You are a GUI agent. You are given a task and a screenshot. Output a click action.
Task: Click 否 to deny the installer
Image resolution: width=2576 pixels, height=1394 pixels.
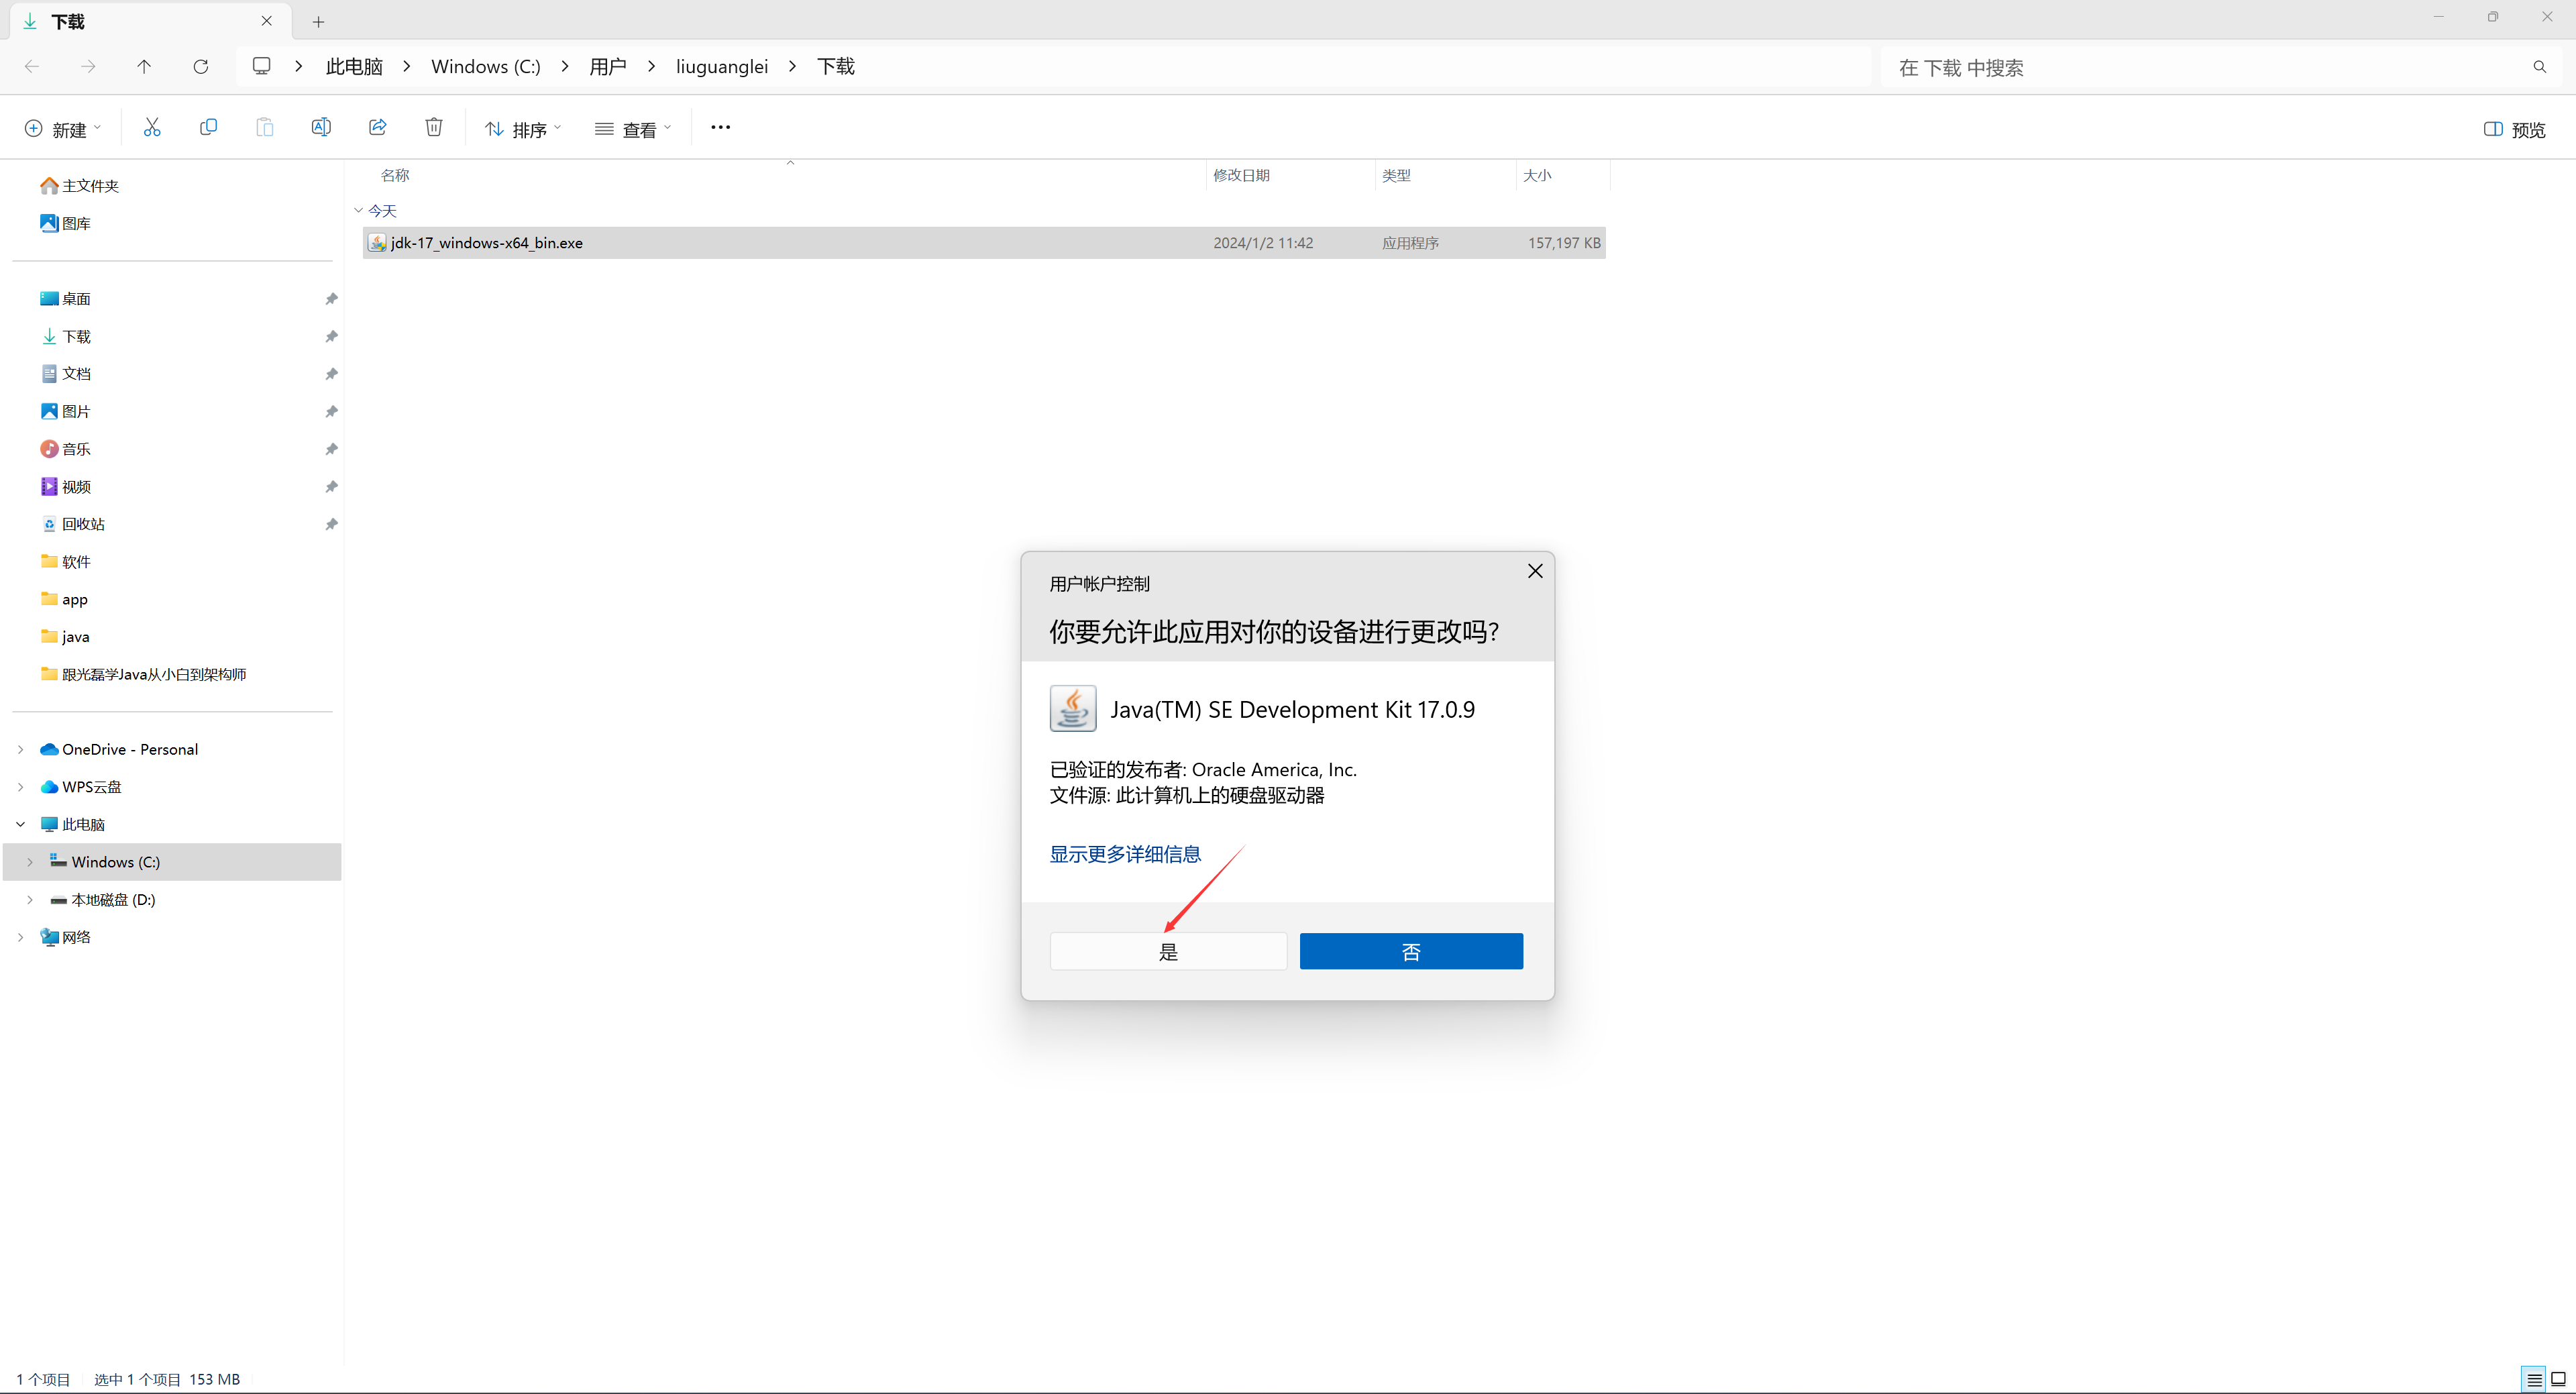click(1411, 951)
